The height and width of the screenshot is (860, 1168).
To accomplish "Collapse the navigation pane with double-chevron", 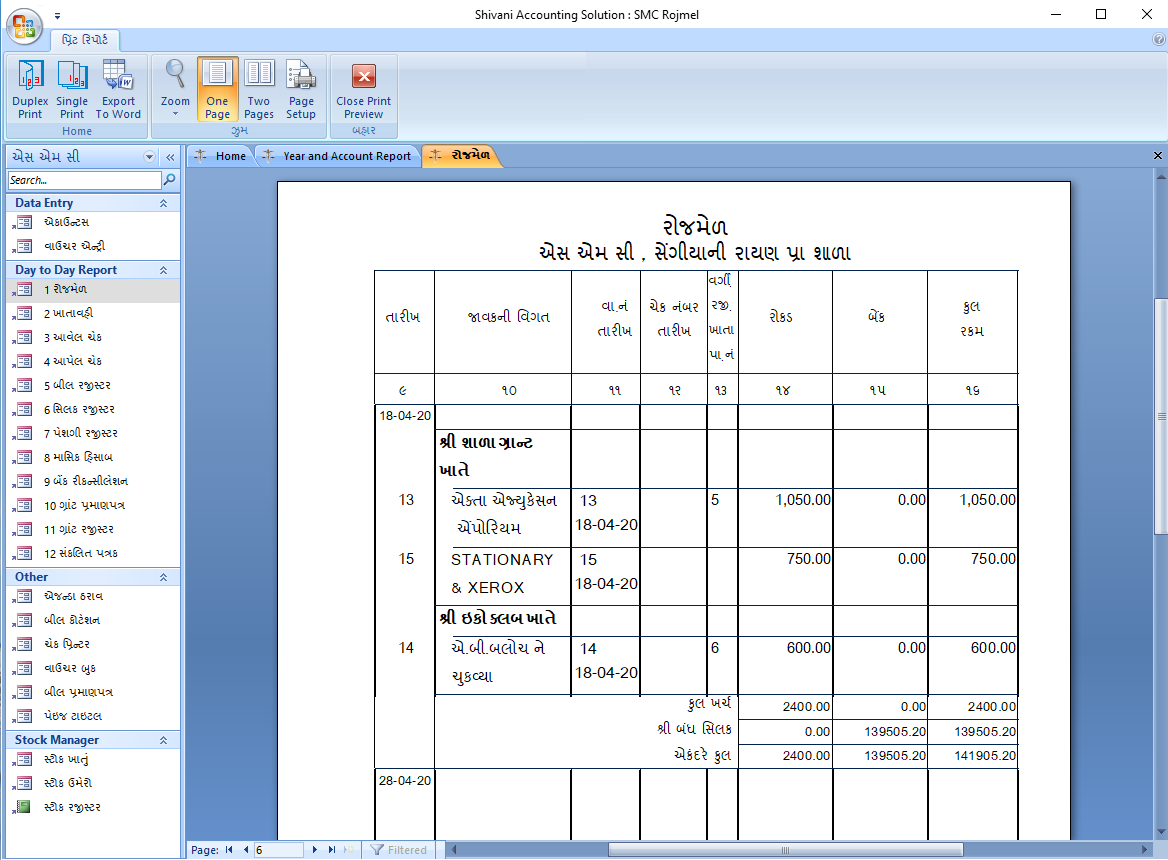I will point(168,156).
